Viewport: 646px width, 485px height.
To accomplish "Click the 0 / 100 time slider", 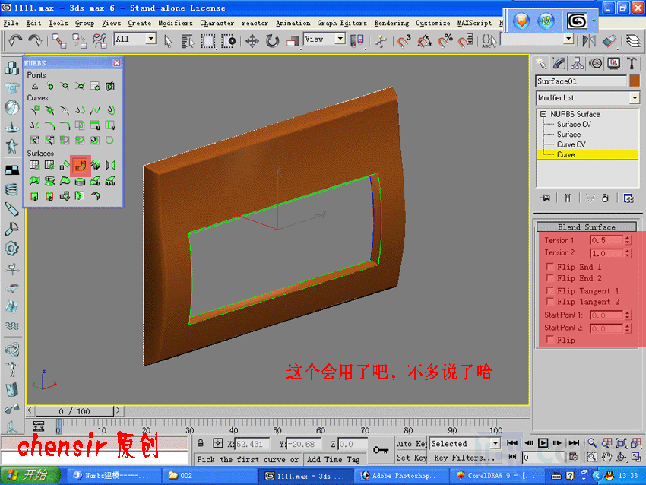I will 75,411.
